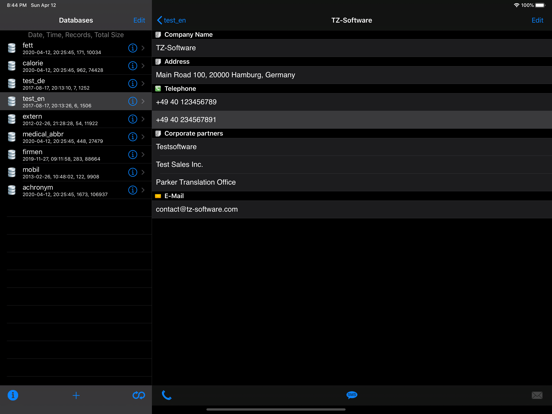Open the calorie database name
Screen dimensions: 552x414
(33, 63)
